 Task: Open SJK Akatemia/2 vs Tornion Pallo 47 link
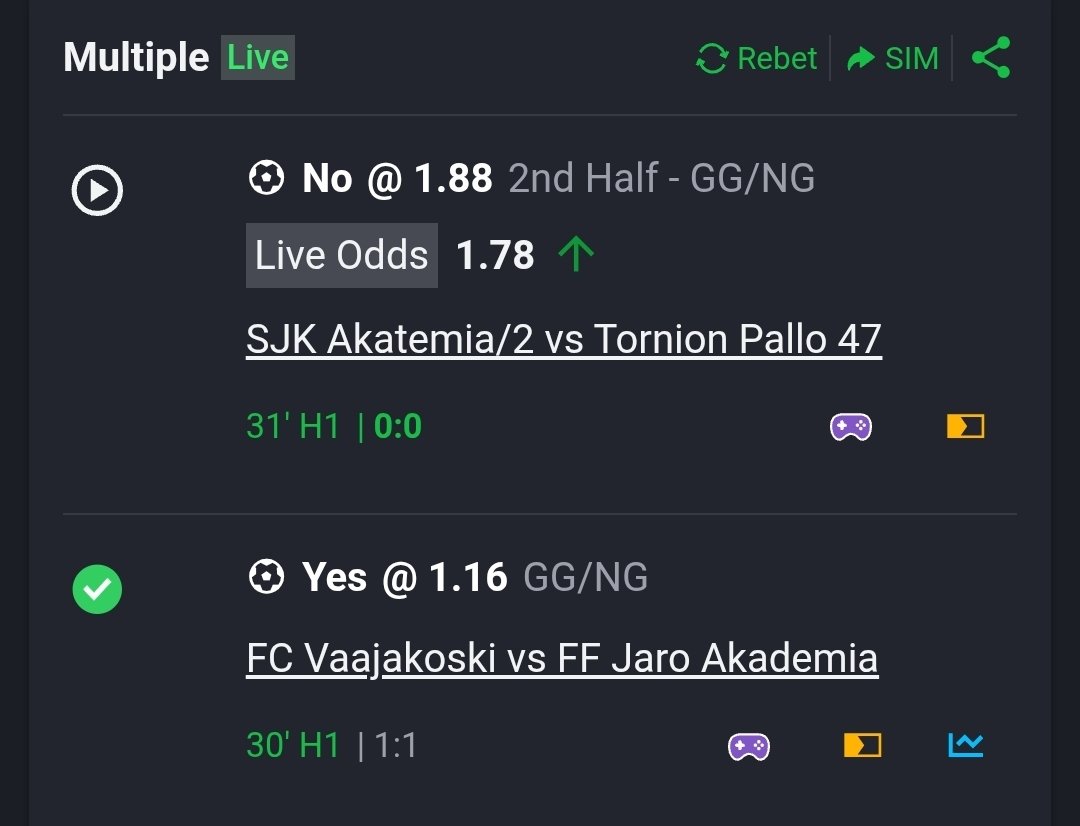tap(563, 340)
